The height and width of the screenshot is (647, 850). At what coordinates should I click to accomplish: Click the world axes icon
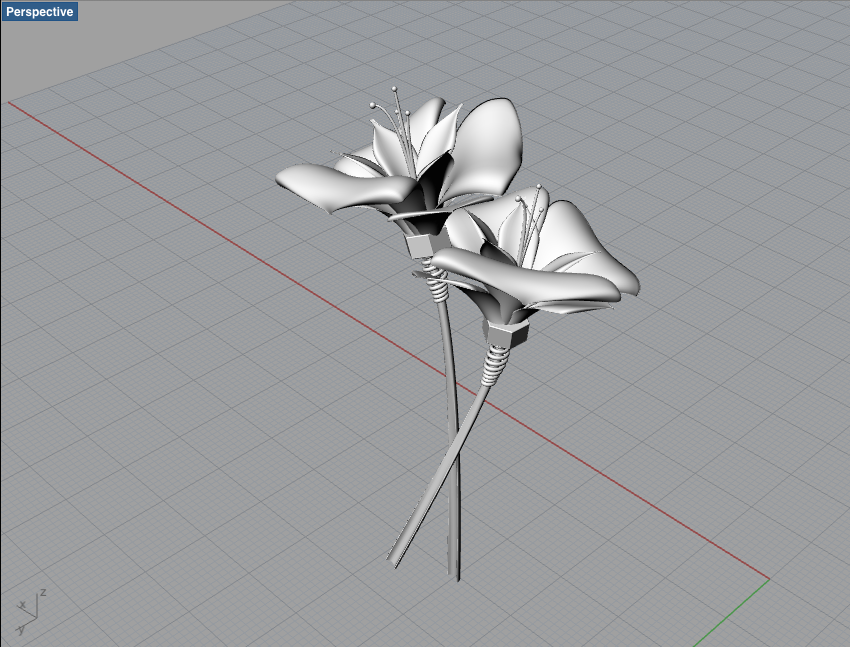pyautogui.click(x=31, y=611)
